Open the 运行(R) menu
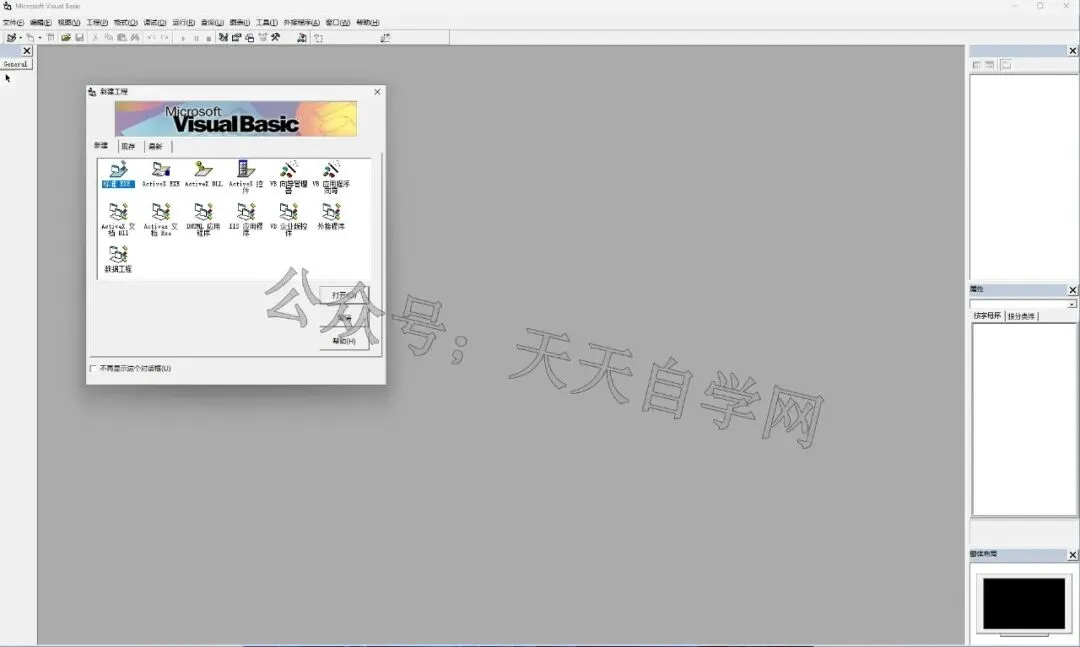Screen dimensions: 1080x647 tap(183, 23)
